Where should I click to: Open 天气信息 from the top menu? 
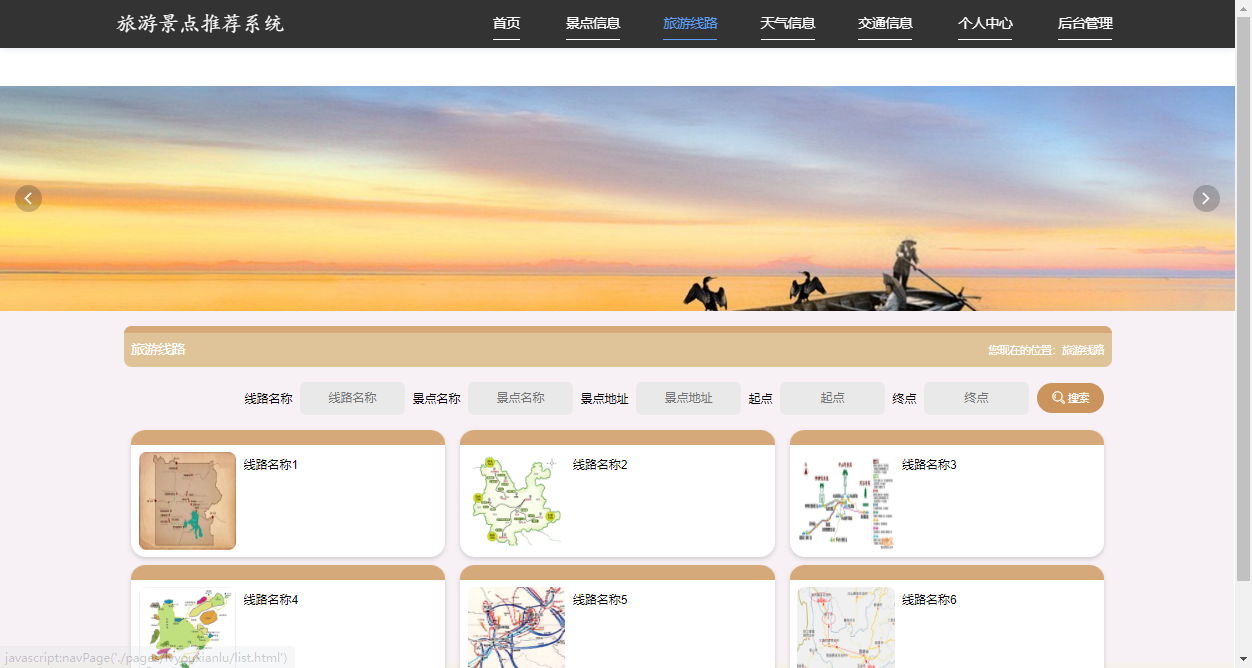click(787, 24)
